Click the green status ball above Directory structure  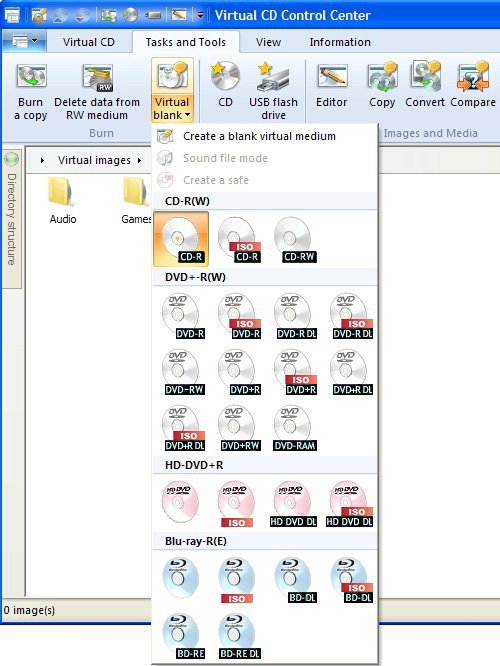[12, 159]
